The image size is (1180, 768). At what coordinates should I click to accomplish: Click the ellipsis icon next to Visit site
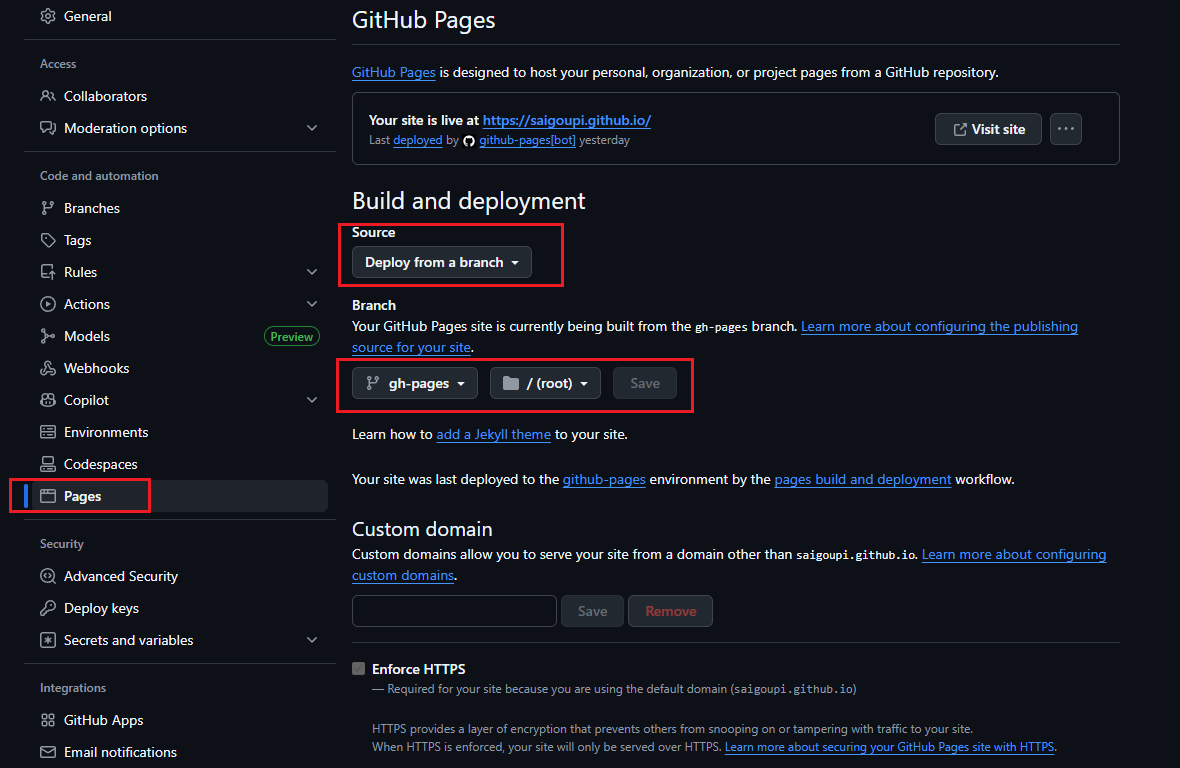1065,128
